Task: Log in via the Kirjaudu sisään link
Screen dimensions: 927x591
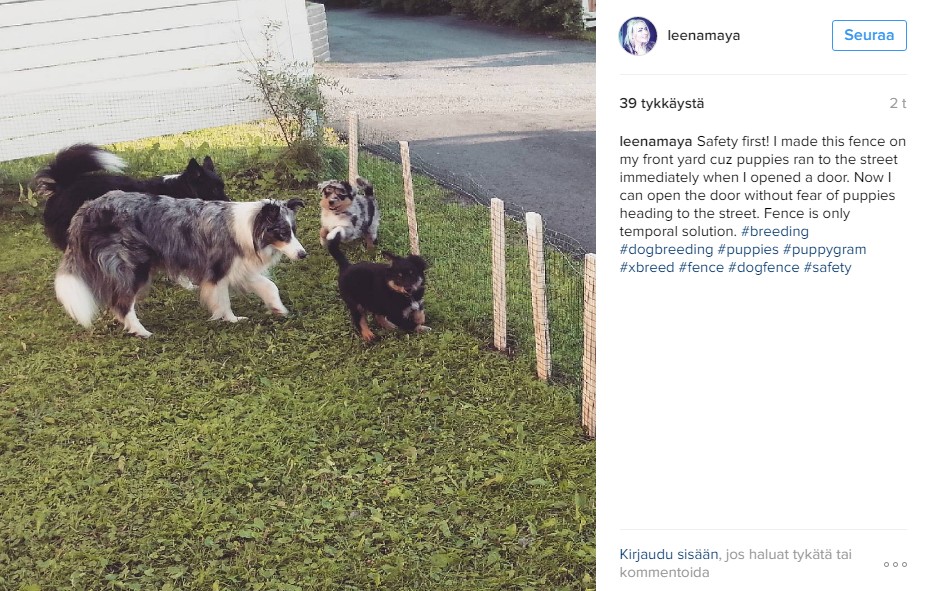Action: 669,554
